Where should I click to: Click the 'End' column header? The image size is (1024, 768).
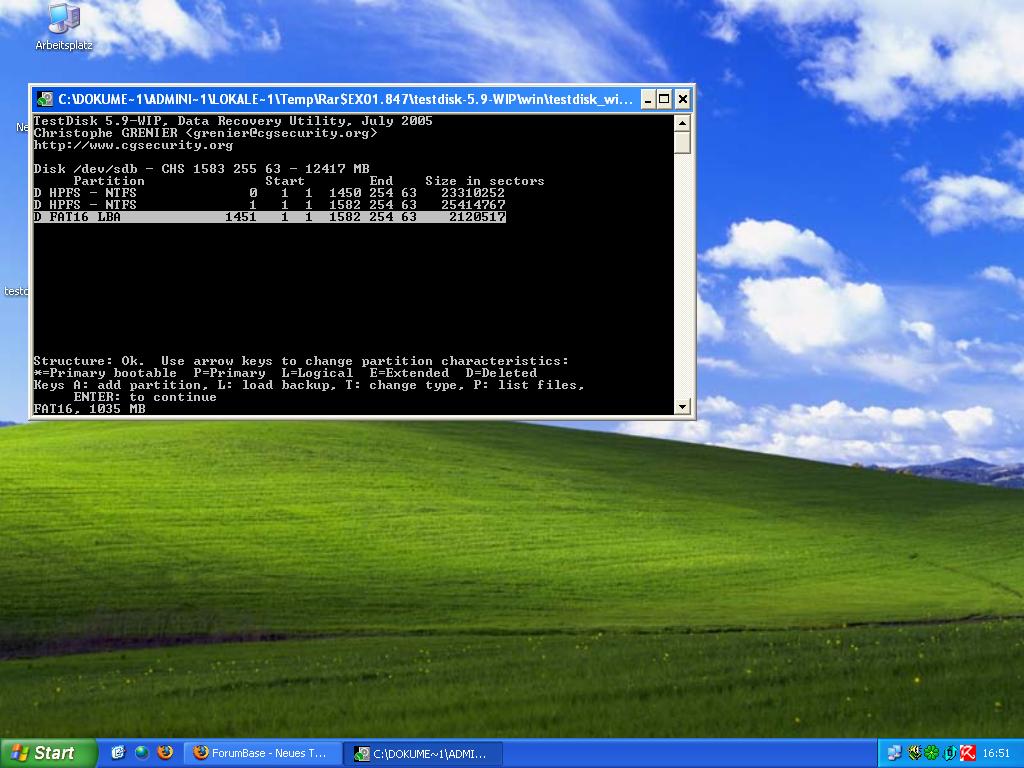coord(381,181)
